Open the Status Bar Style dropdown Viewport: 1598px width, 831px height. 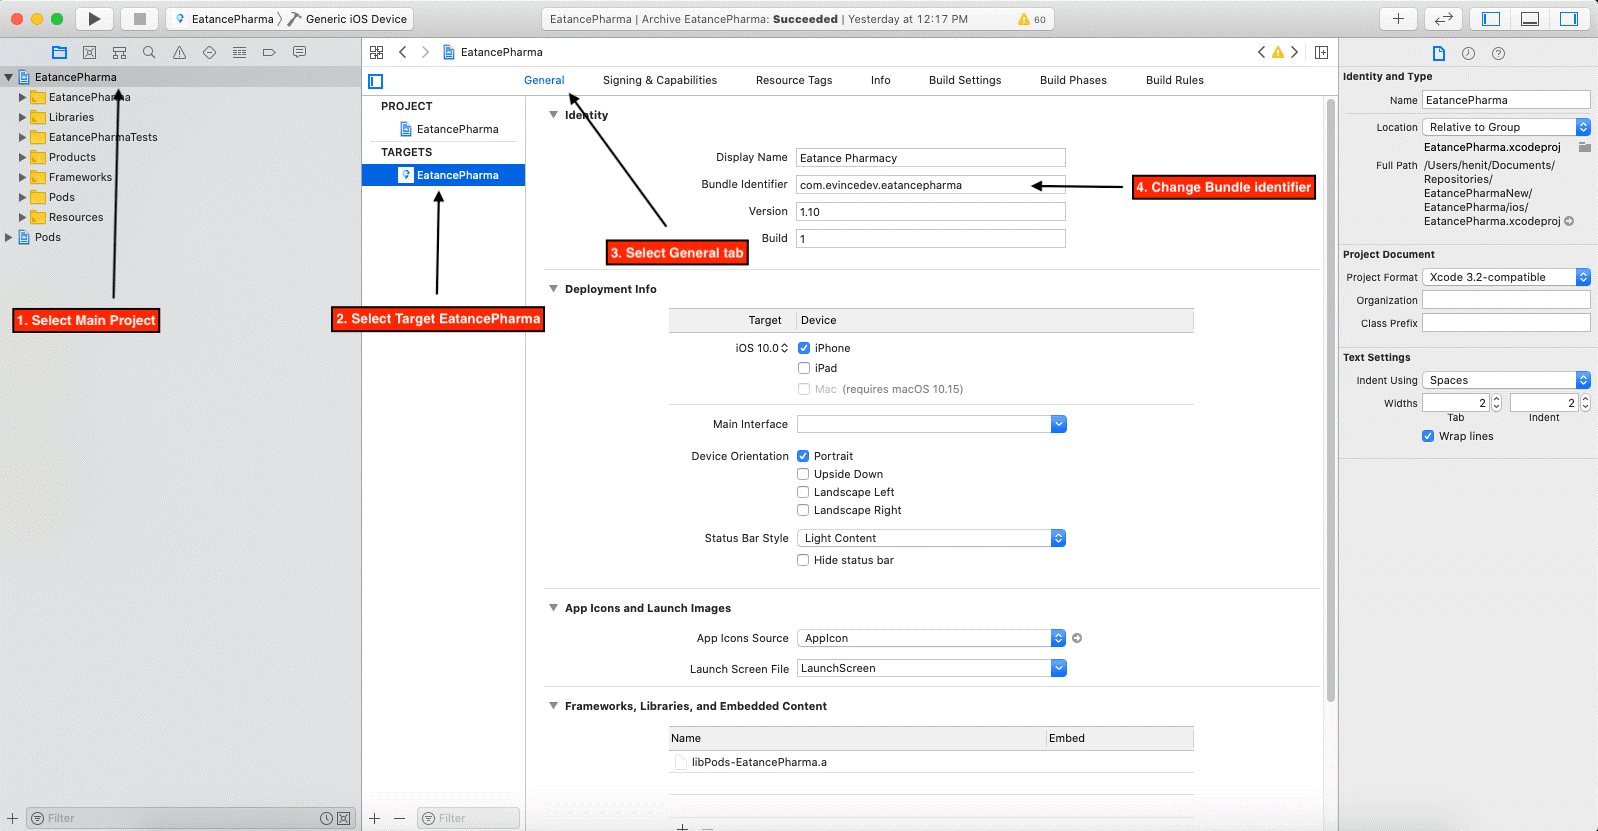pos(931,538)
